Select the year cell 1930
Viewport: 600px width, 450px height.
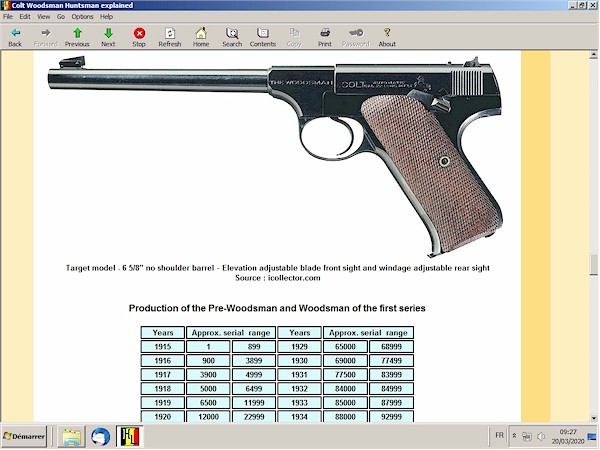299,361
